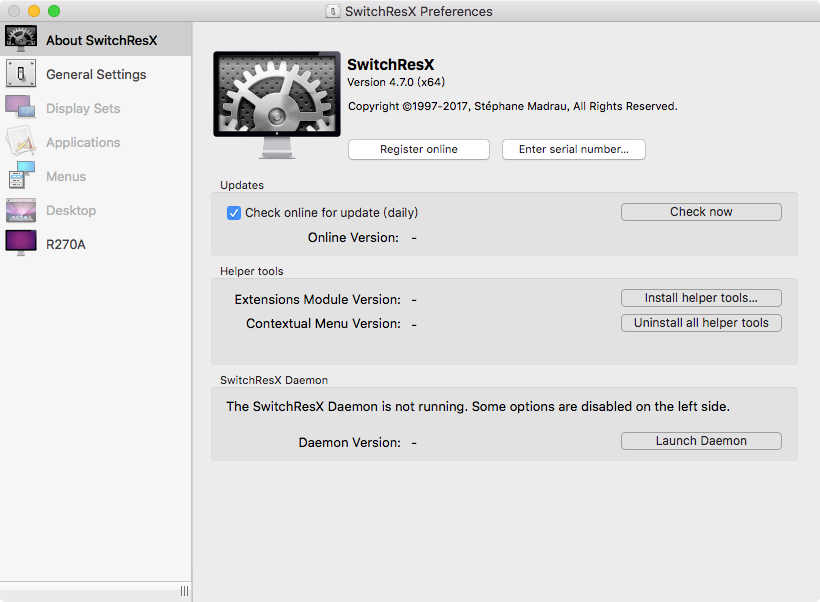Click the 'Updates' section heading
820x602 pixels.
coord(242,186)
